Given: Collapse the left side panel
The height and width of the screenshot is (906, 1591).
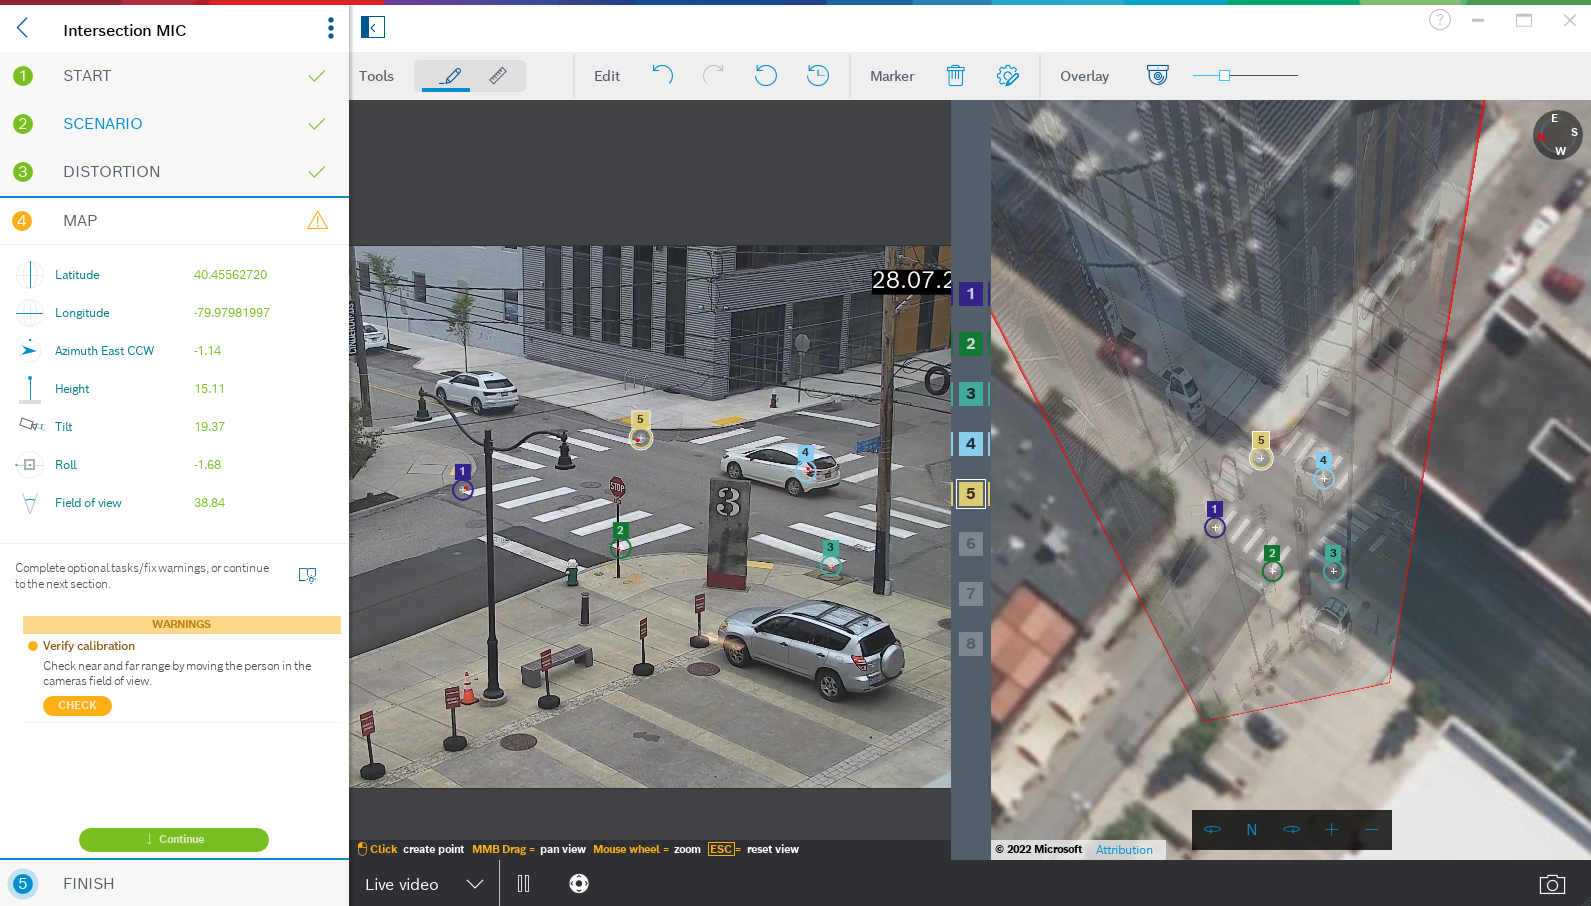Looking at the screenshot, I should (373, 27).
